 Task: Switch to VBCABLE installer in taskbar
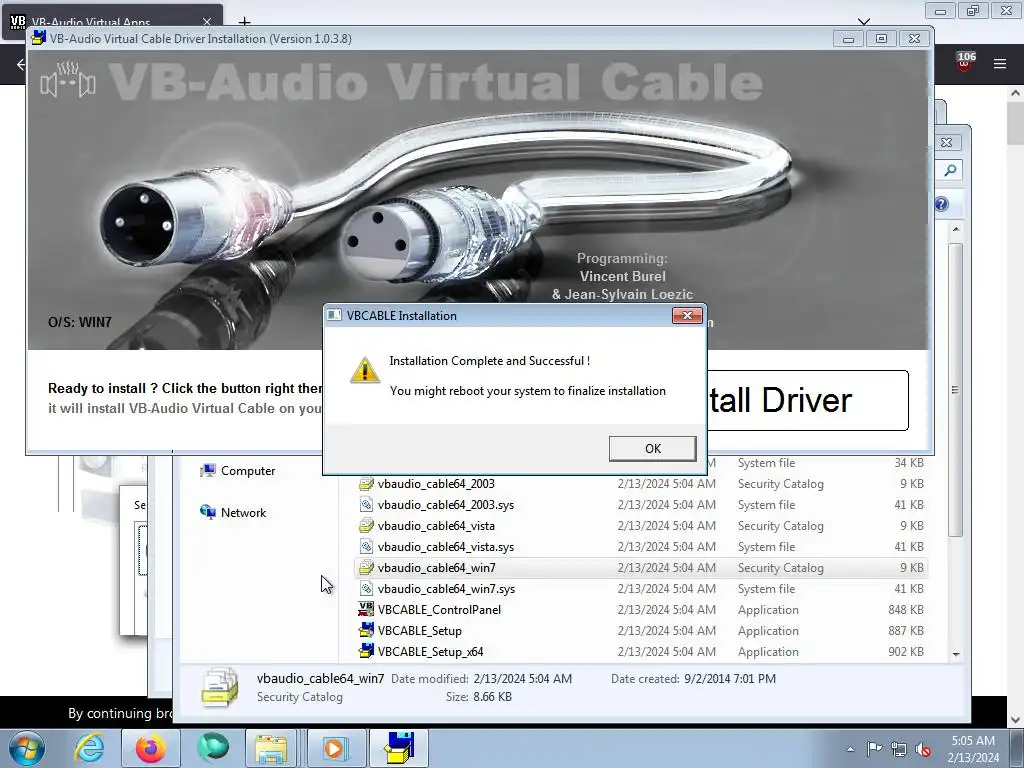pos(399,748)
